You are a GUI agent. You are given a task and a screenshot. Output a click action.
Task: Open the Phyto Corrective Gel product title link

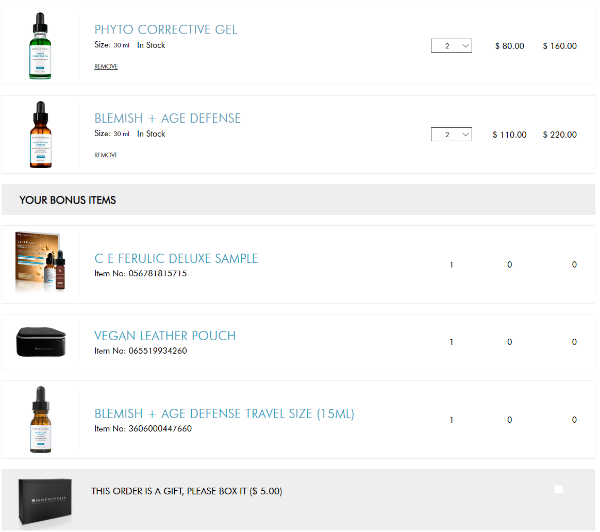pyautogui.click(x=166, y=30)
